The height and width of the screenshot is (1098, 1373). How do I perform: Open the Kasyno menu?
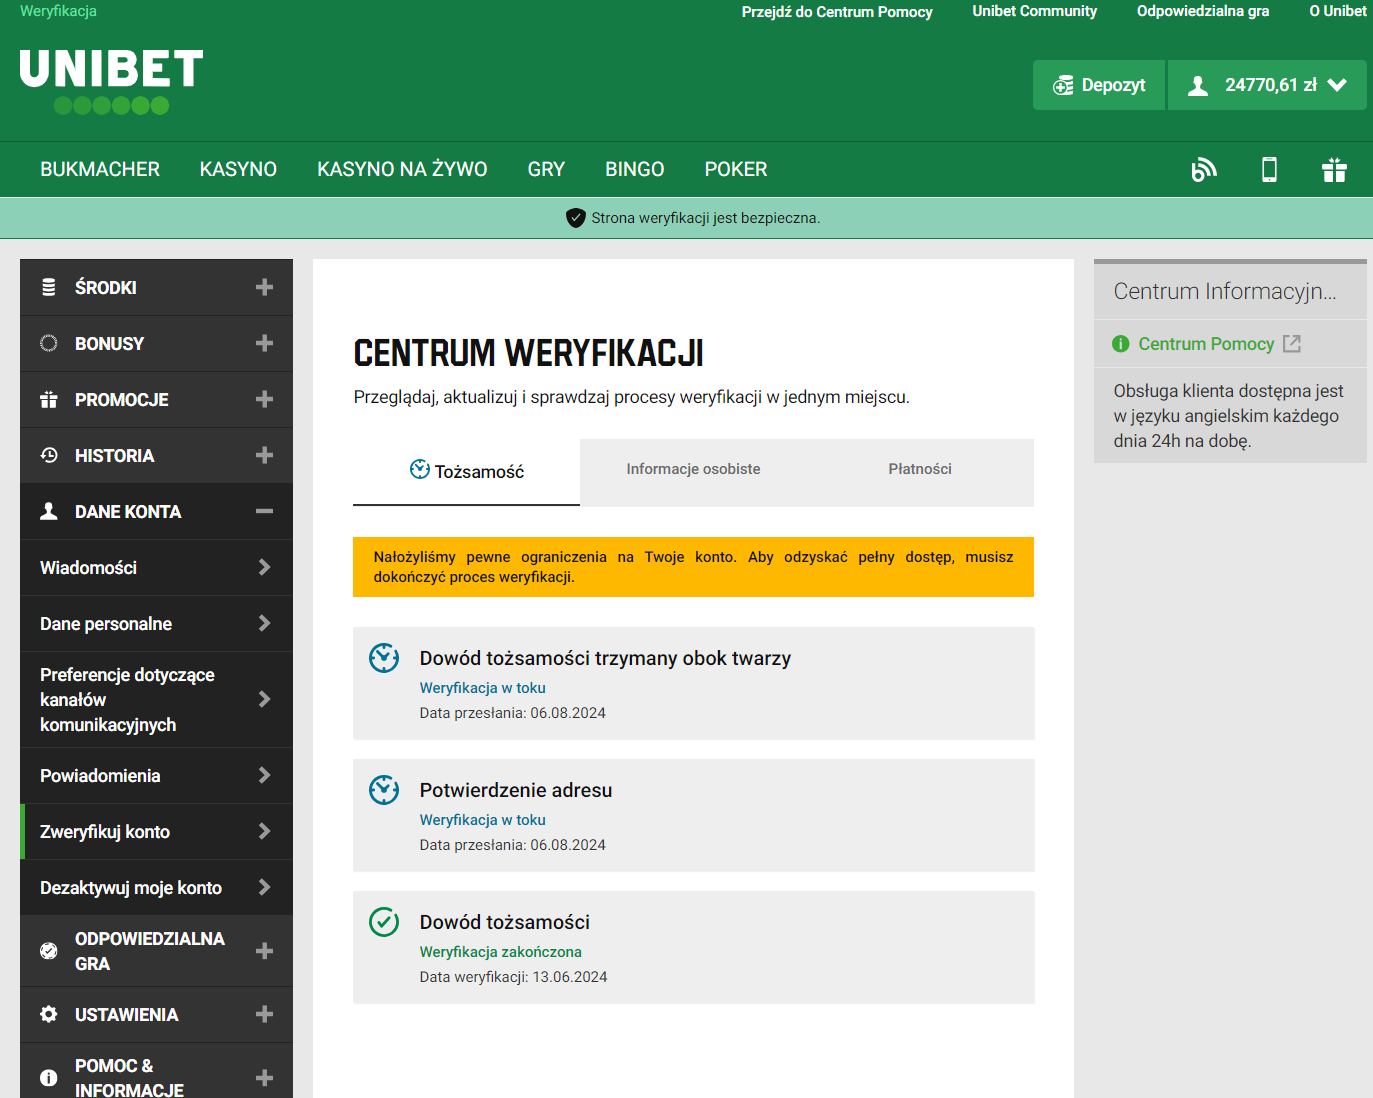tap(238, 170)
